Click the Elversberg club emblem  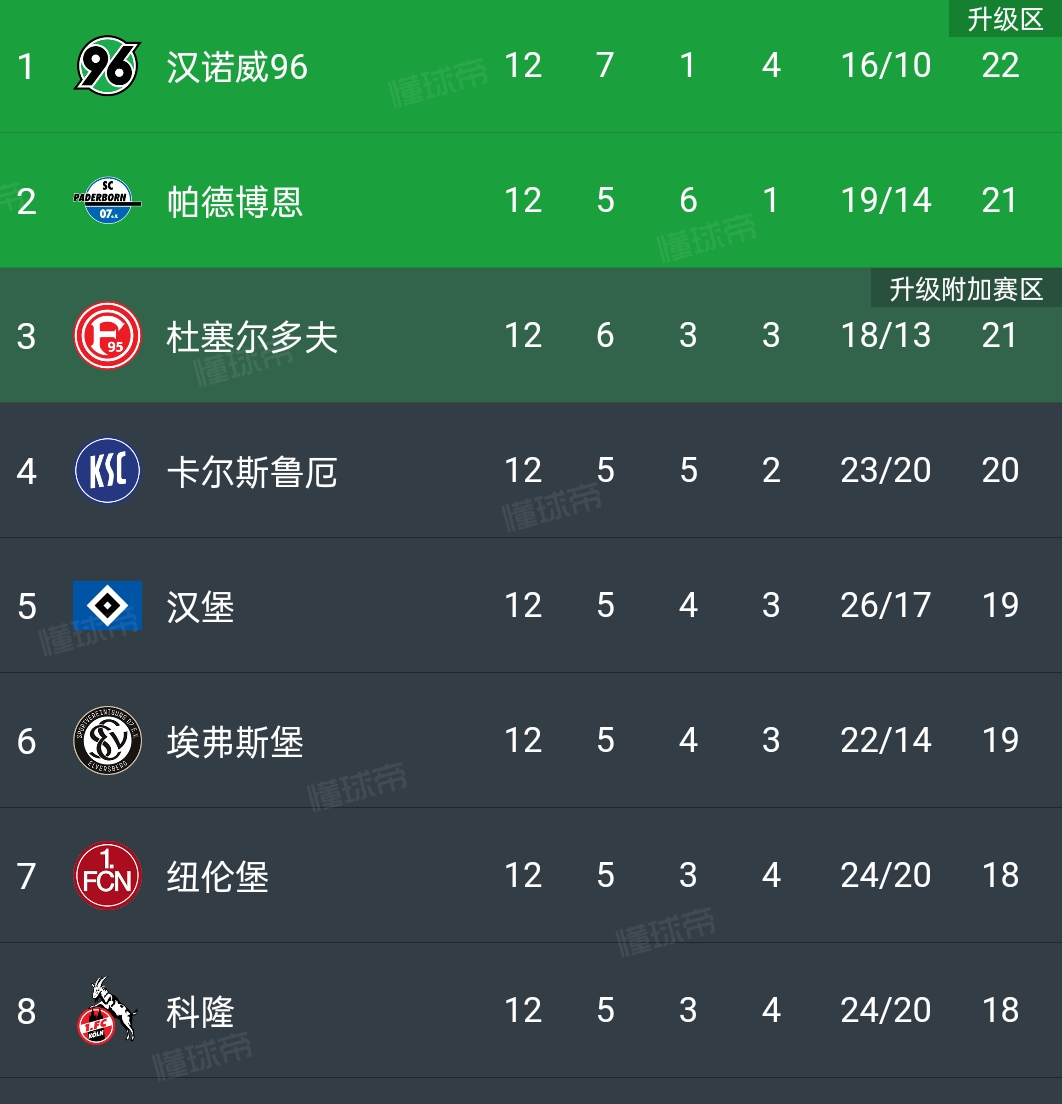pyautogui.click(x=107, y=741)
